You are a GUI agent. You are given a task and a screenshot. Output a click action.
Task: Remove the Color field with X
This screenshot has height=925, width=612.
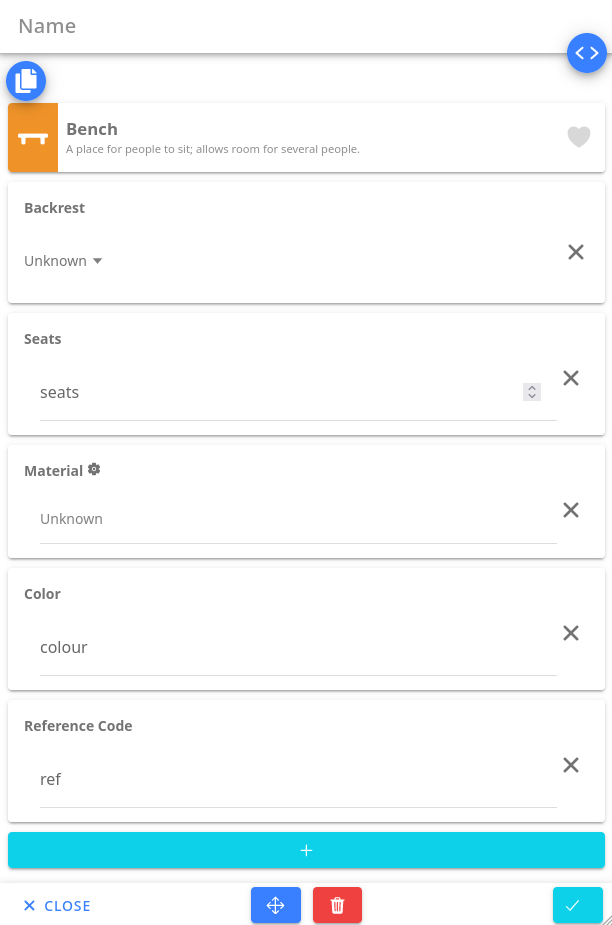point(571,633)
